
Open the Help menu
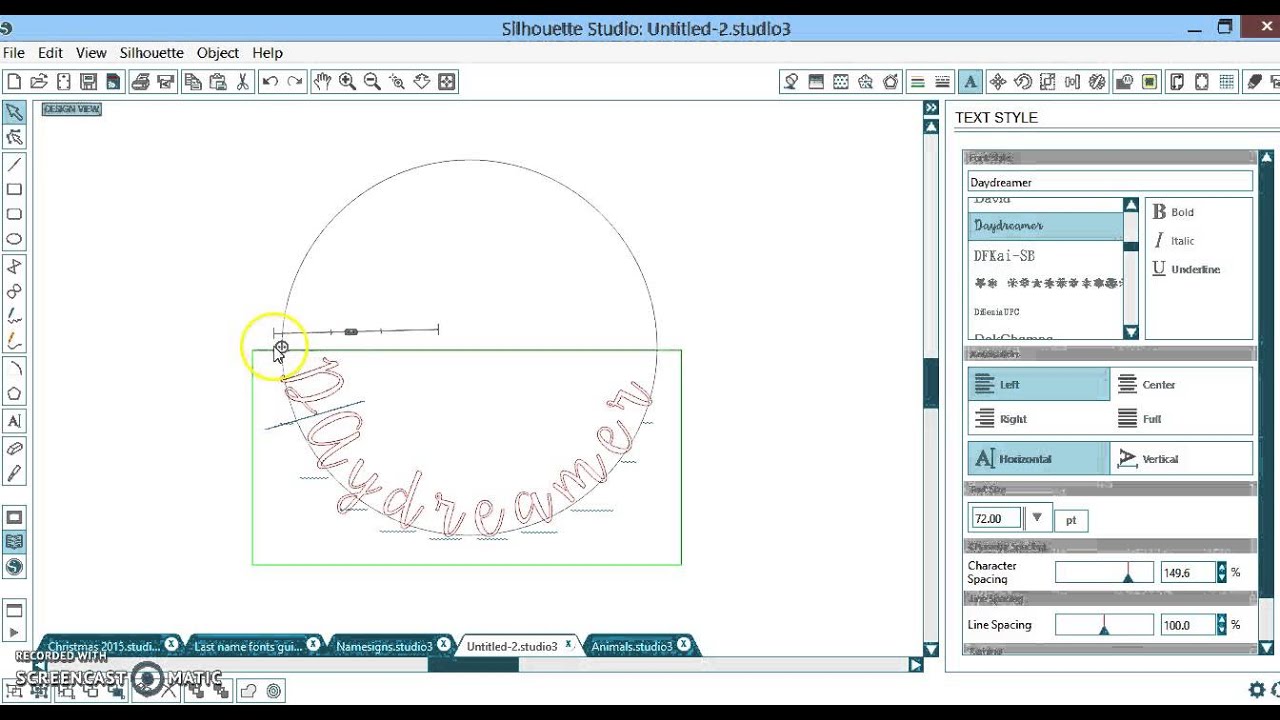tap(267, 53)
